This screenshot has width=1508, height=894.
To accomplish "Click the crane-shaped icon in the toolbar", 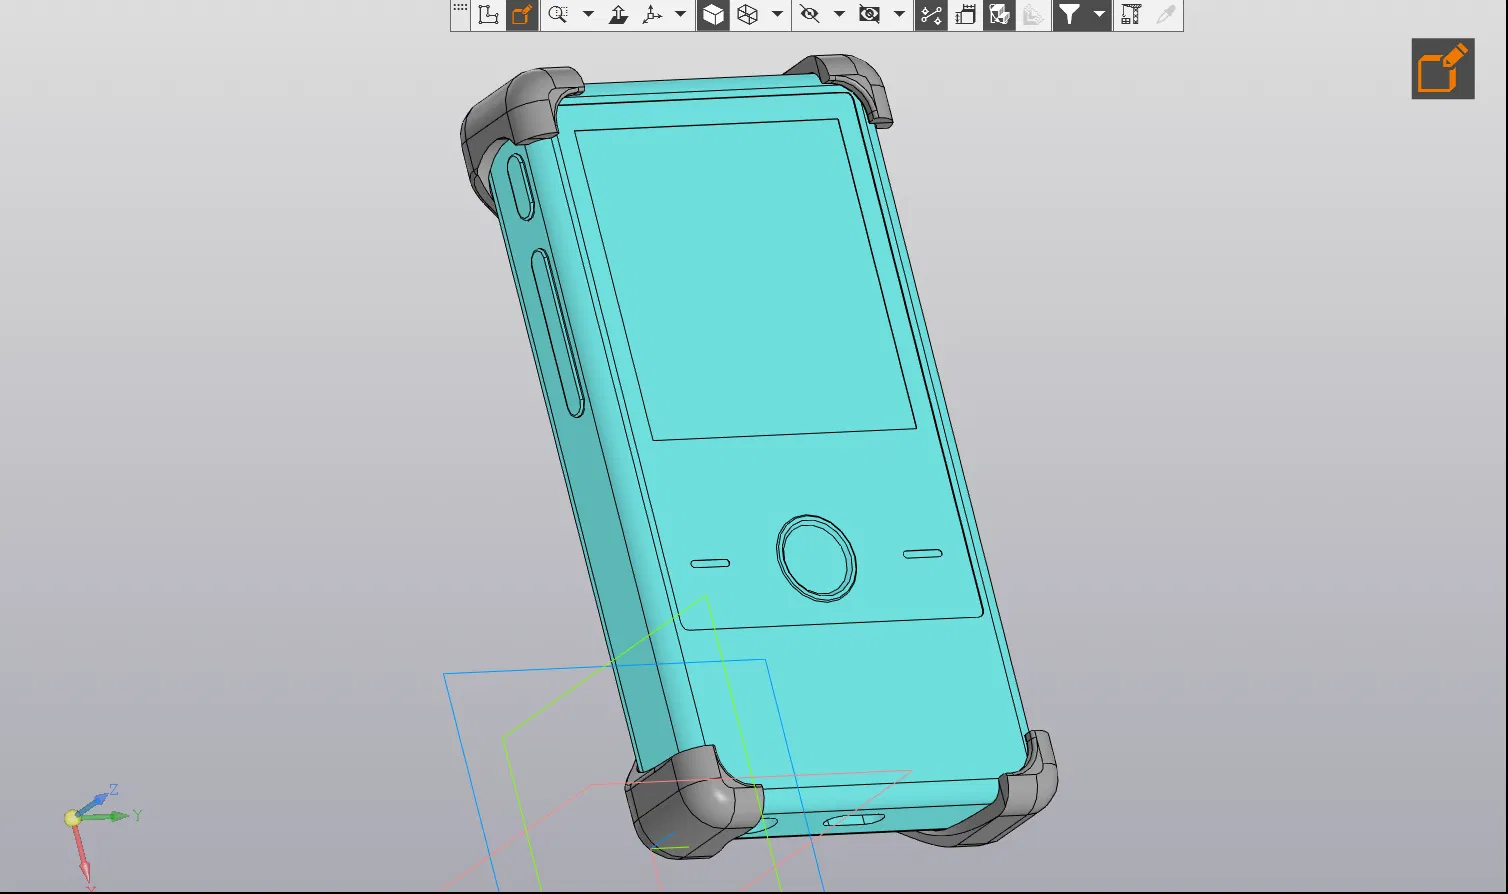I will pyautogui.click(x=1131, y=15).
